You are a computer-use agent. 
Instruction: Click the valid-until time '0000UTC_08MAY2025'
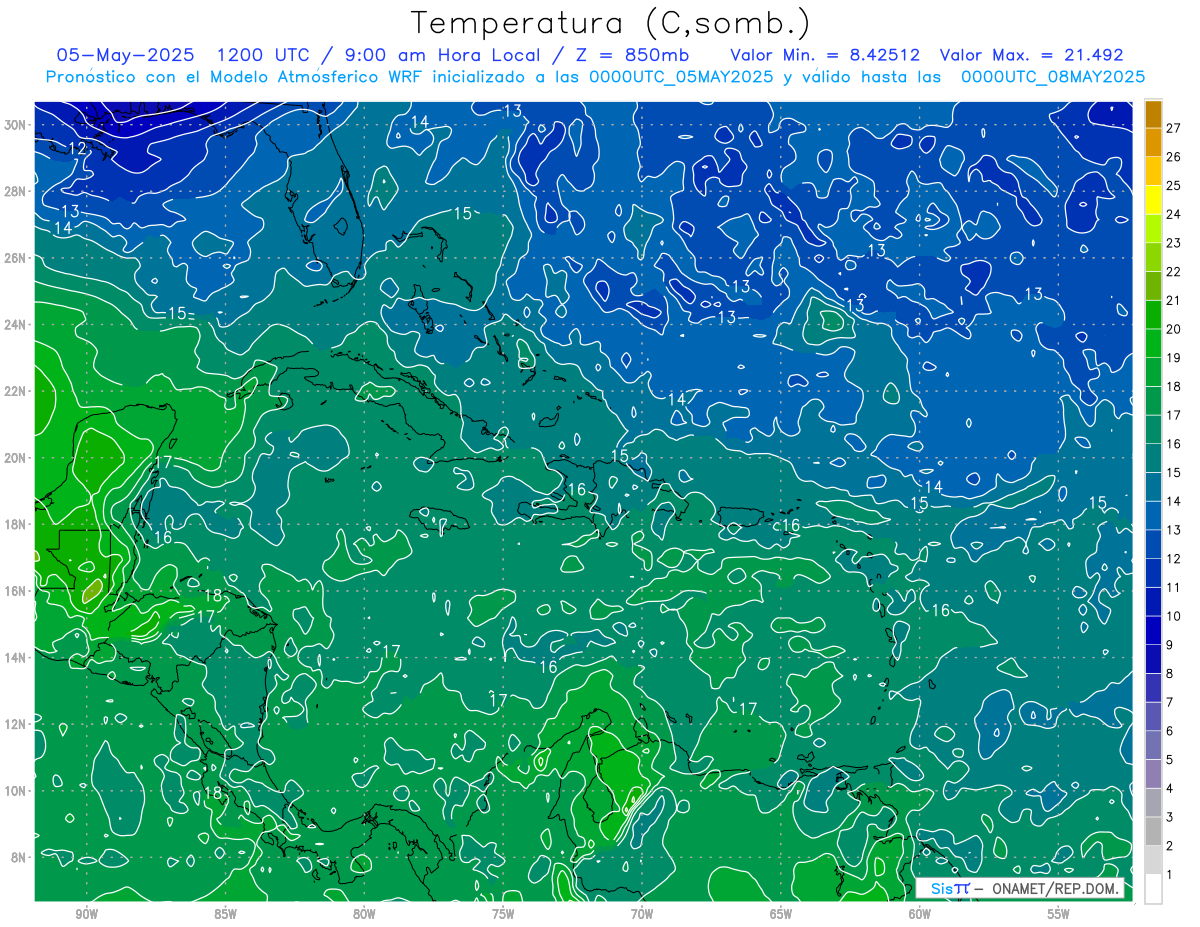click(1053, 76)
